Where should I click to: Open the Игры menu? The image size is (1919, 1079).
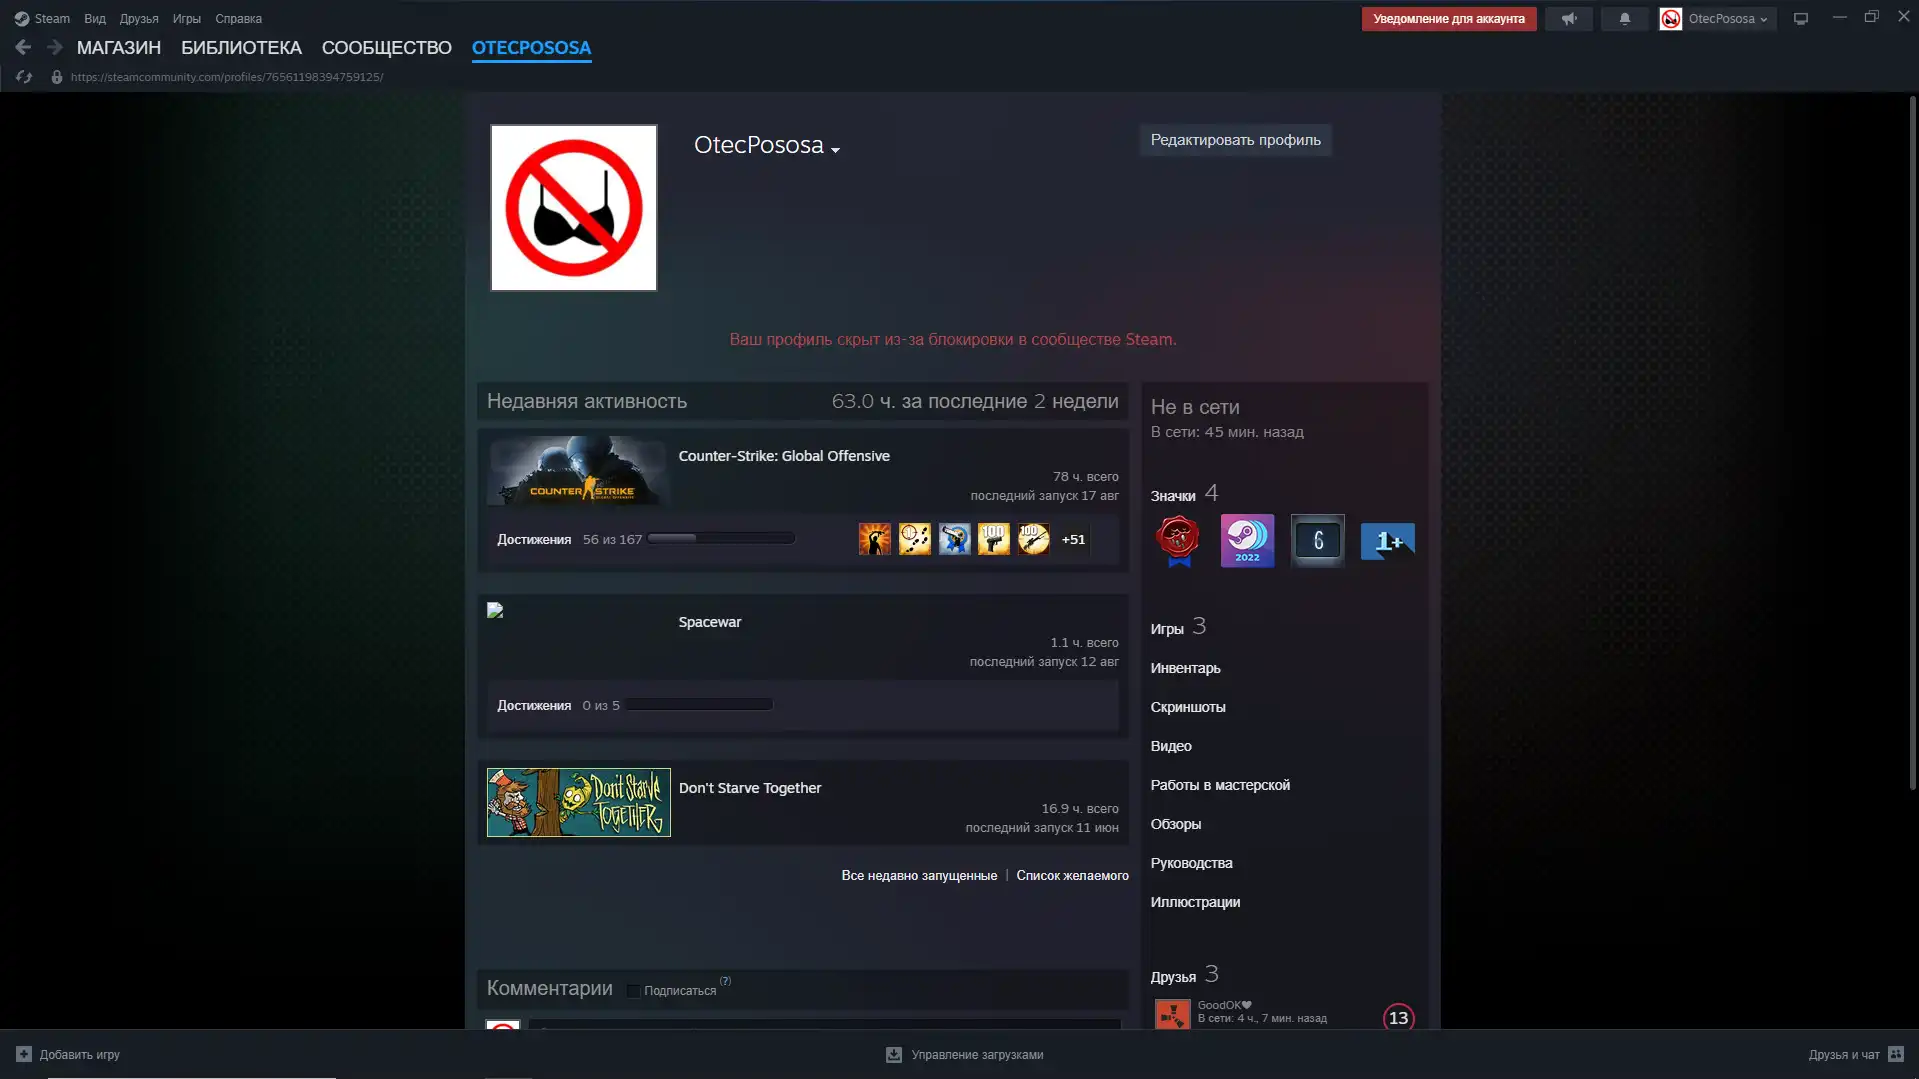point(186,19)
